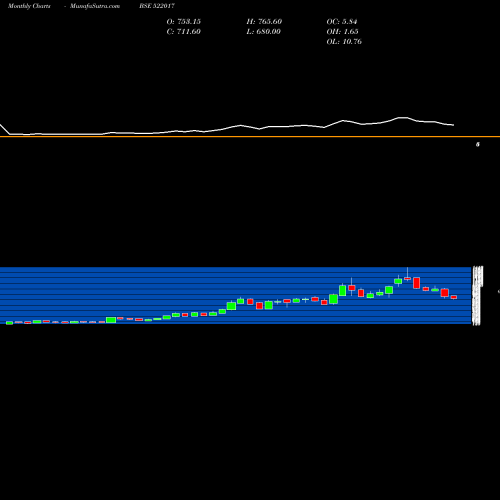Screen dimensions: 500x500
Task: Click the 'BSE 522017' symbol text
Action: (x=157, y=6)
